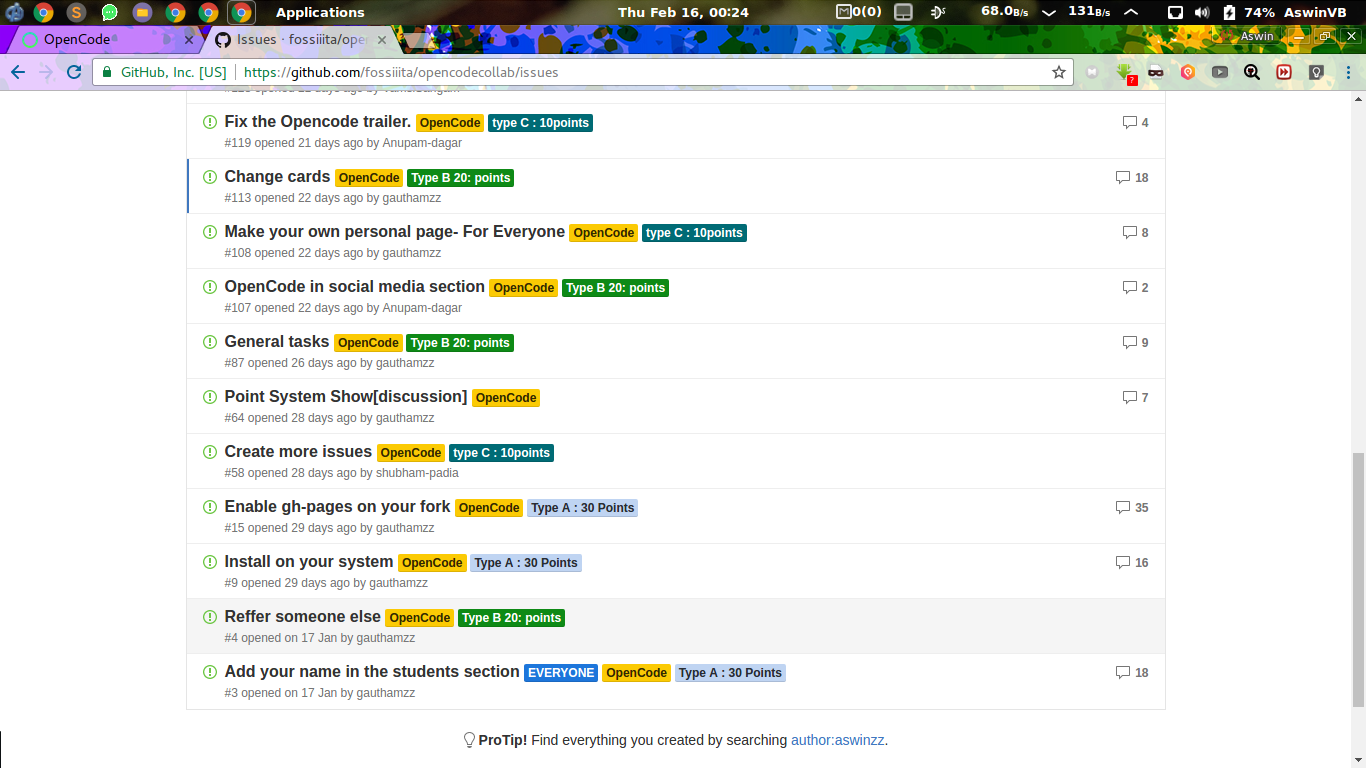Click the gray bow-tie extension icon

point(1092,72)
